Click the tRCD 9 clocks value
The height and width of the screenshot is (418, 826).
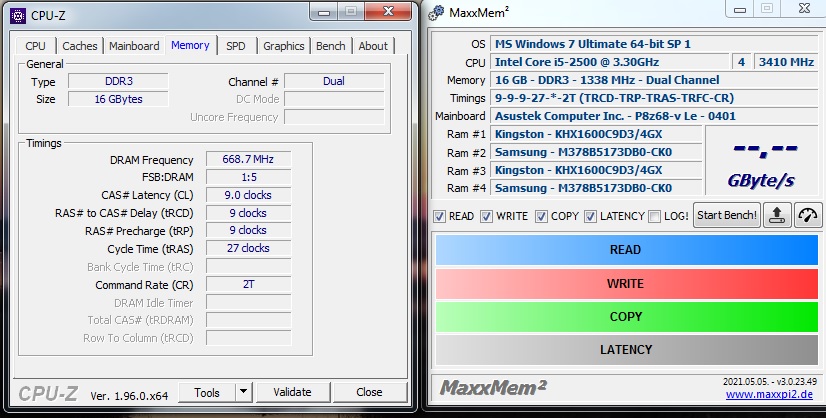248,213
